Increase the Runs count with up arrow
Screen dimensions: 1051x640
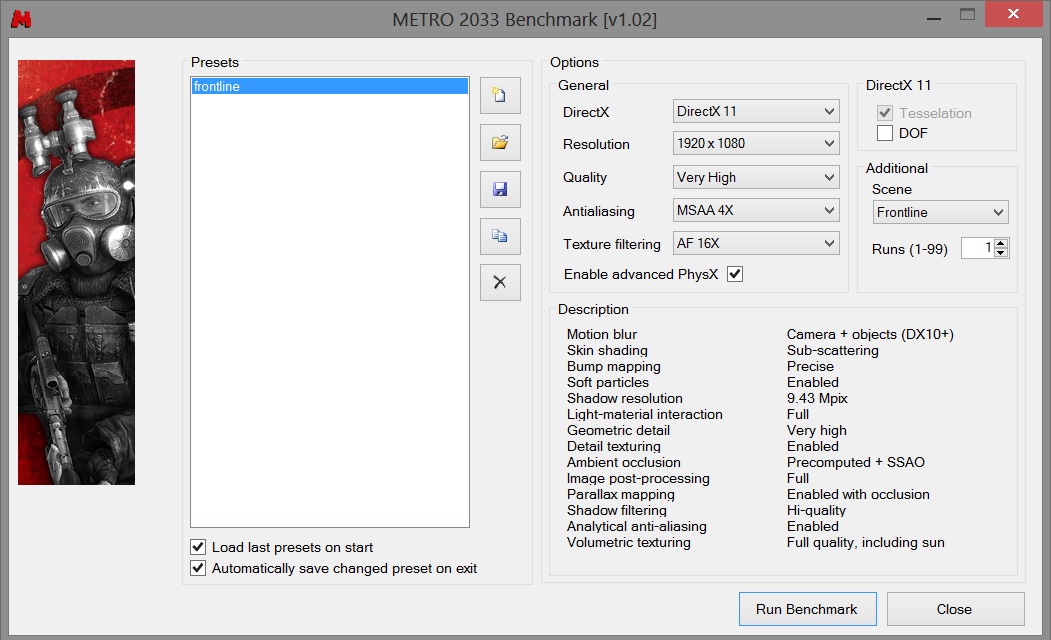click(x=1001, y=243)
